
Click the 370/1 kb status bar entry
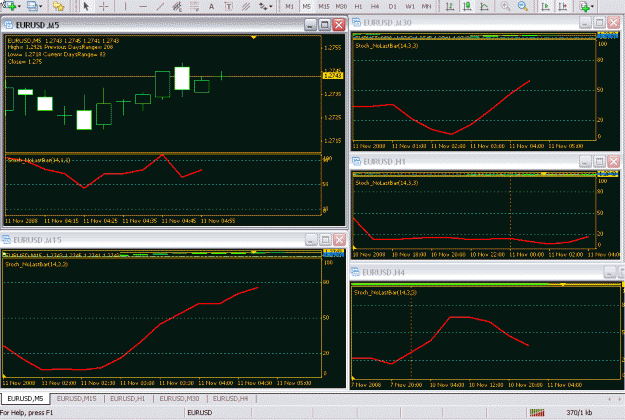579,412
